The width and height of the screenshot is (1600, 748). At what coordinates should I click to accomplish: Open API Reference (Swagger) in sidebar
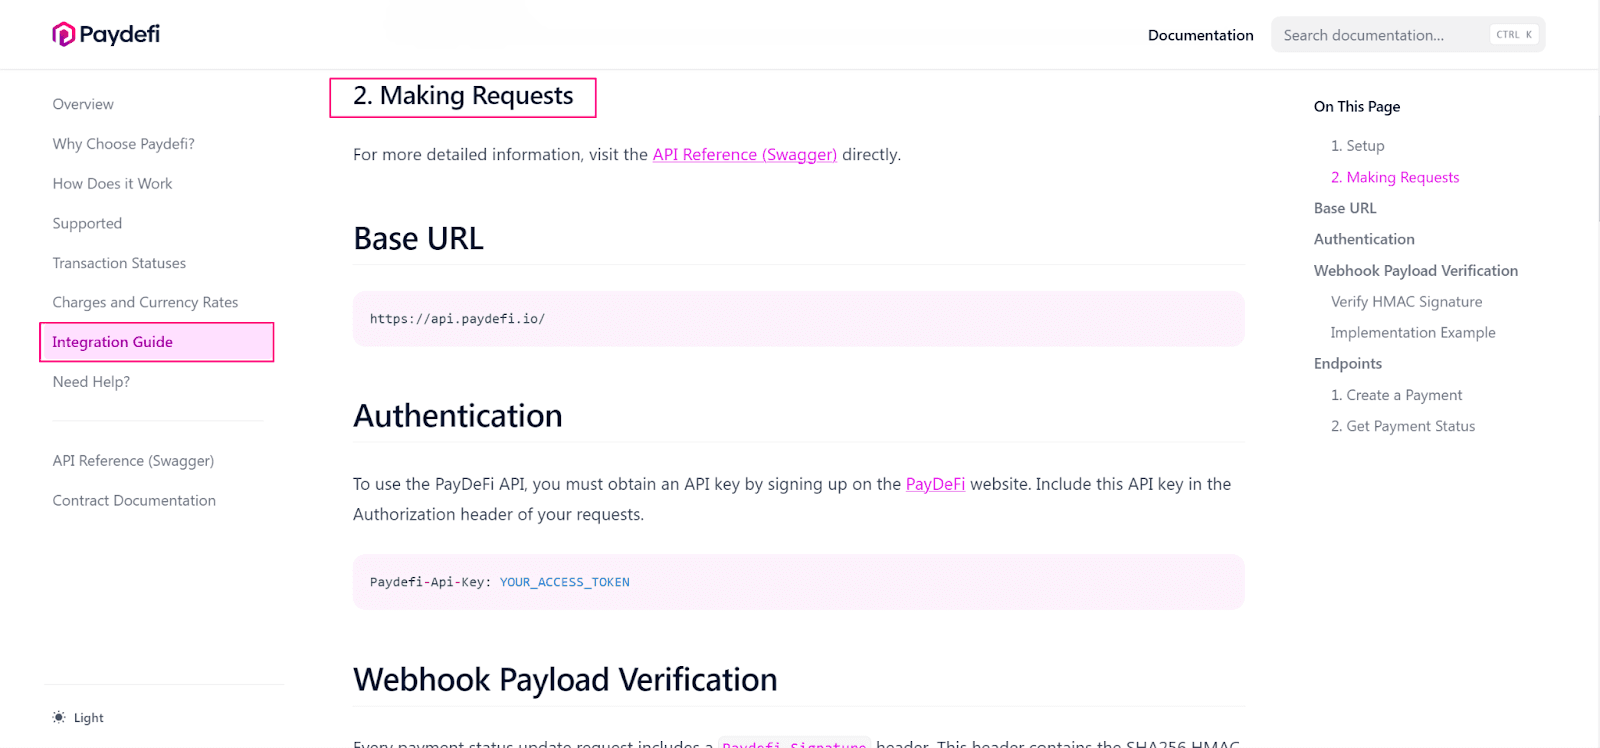(x=133, y=461)
